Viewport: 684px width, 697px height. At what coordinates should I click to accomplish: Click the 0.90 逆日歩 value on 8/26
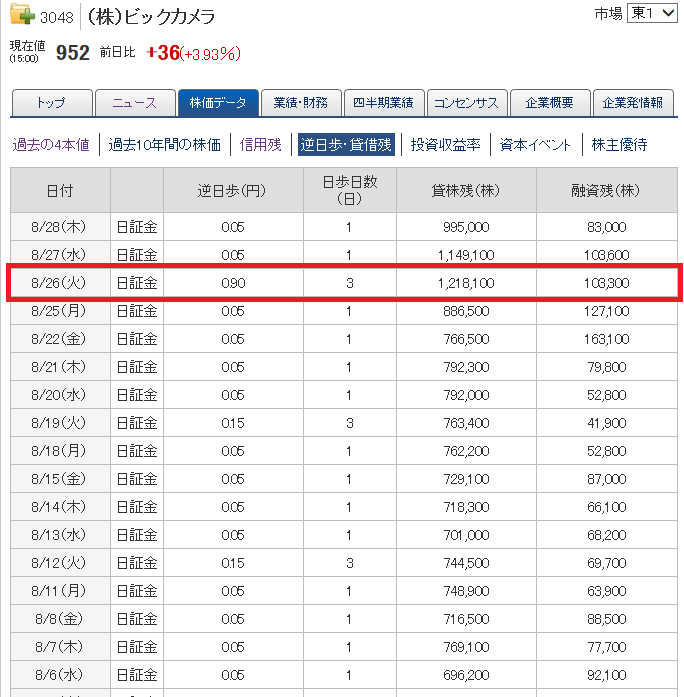click(x=233, y=283)
